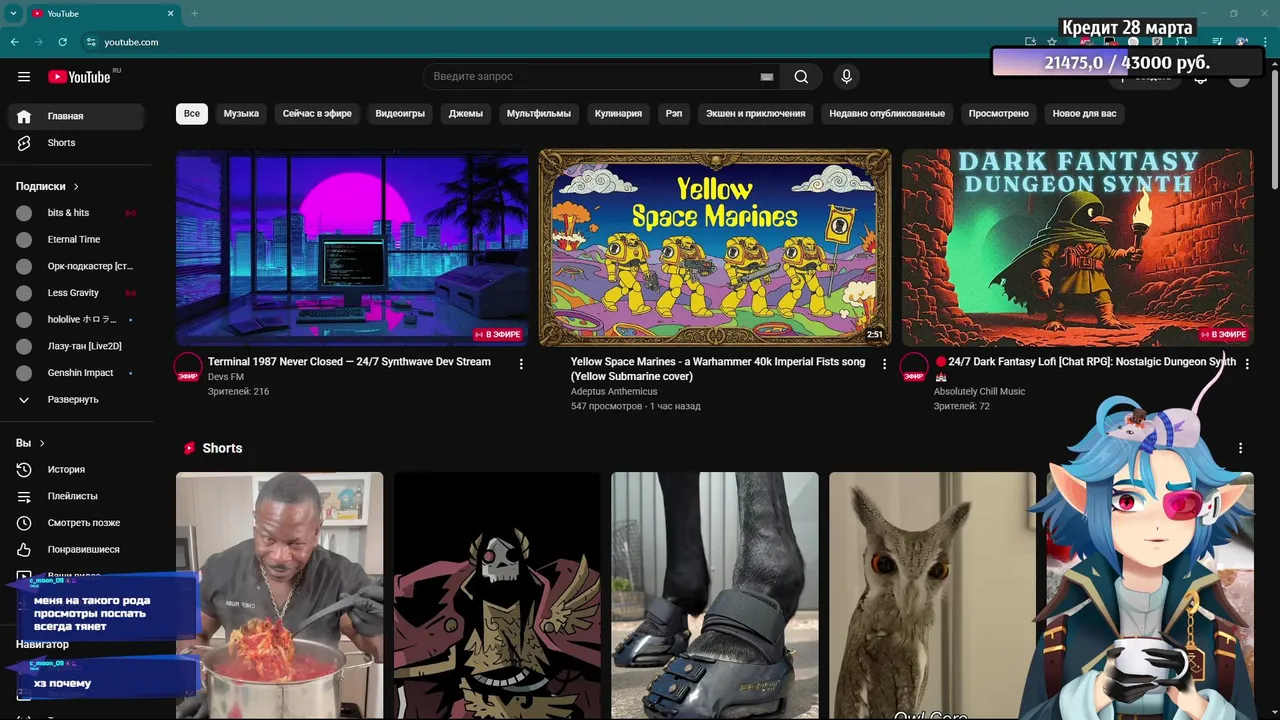Bookmark page with star icon
This screenshot has width=1280, height=720.
pyautogui.click(x=1052, y=42)
